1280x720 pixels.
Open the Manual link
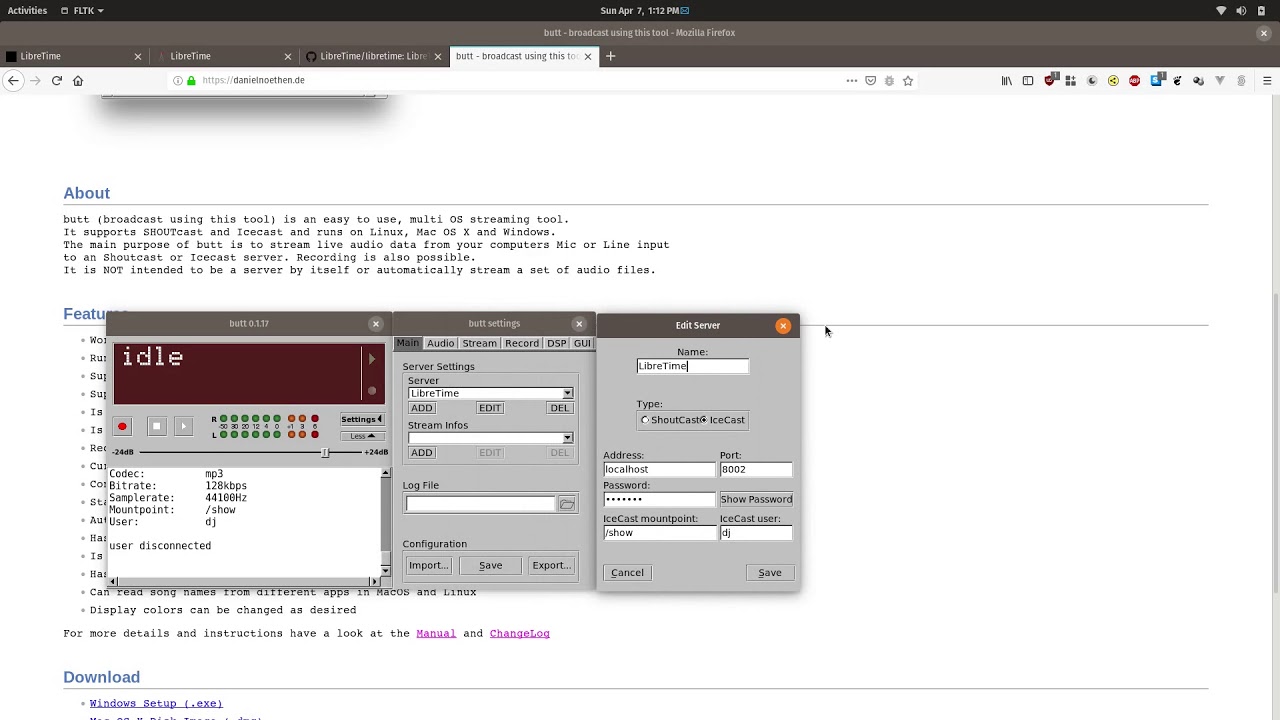(x=436, y=634)
